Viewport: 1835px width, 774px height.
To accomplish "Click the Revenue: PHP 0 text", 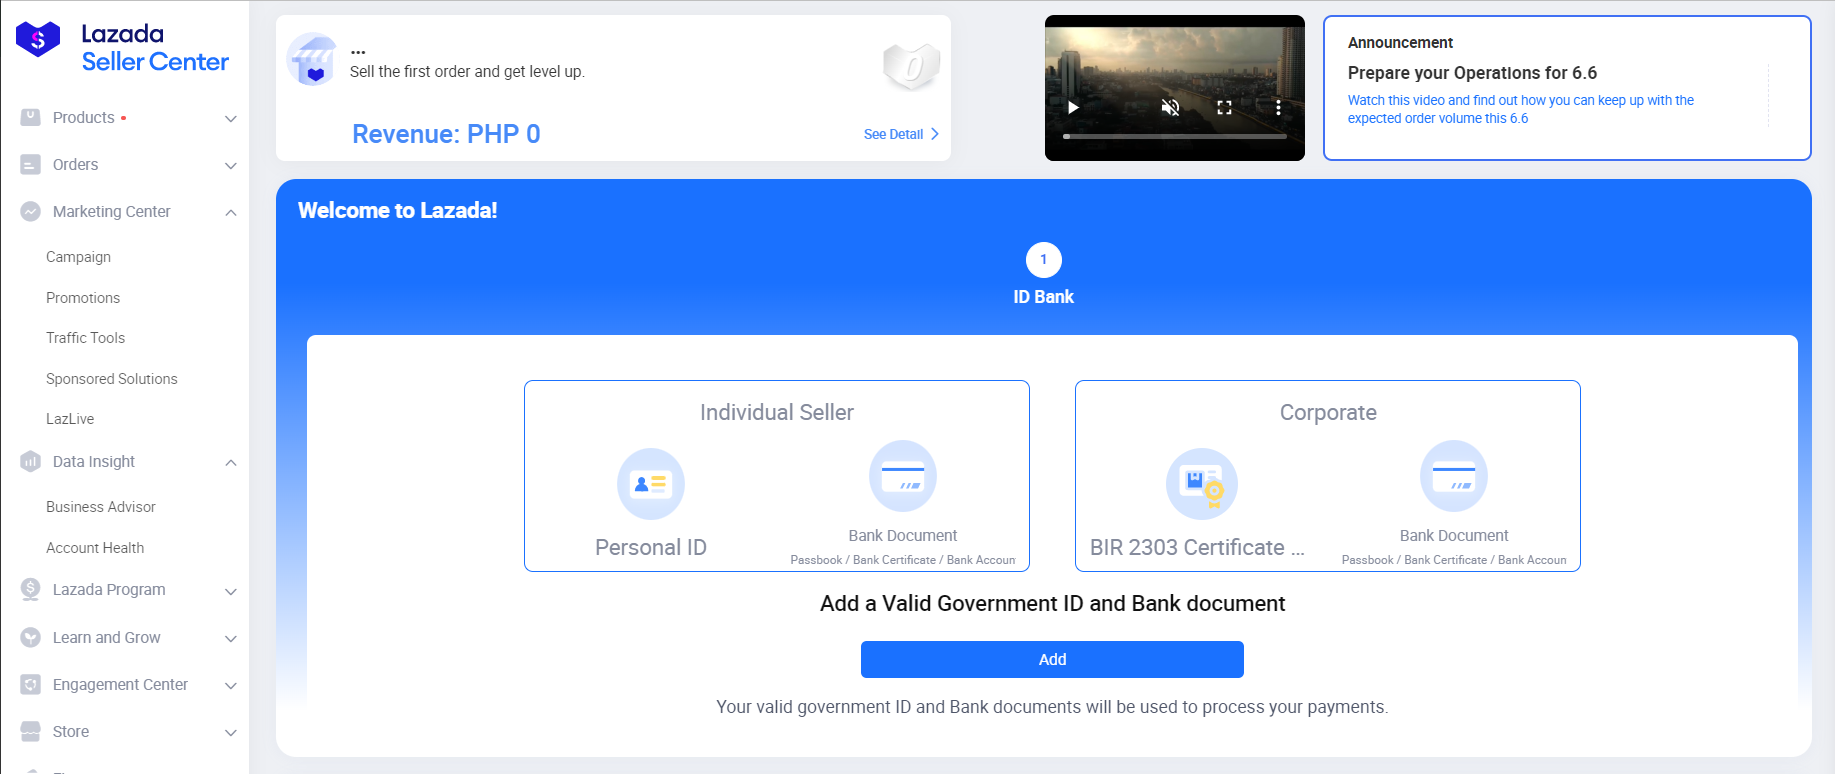I will (x=446, y=134).
